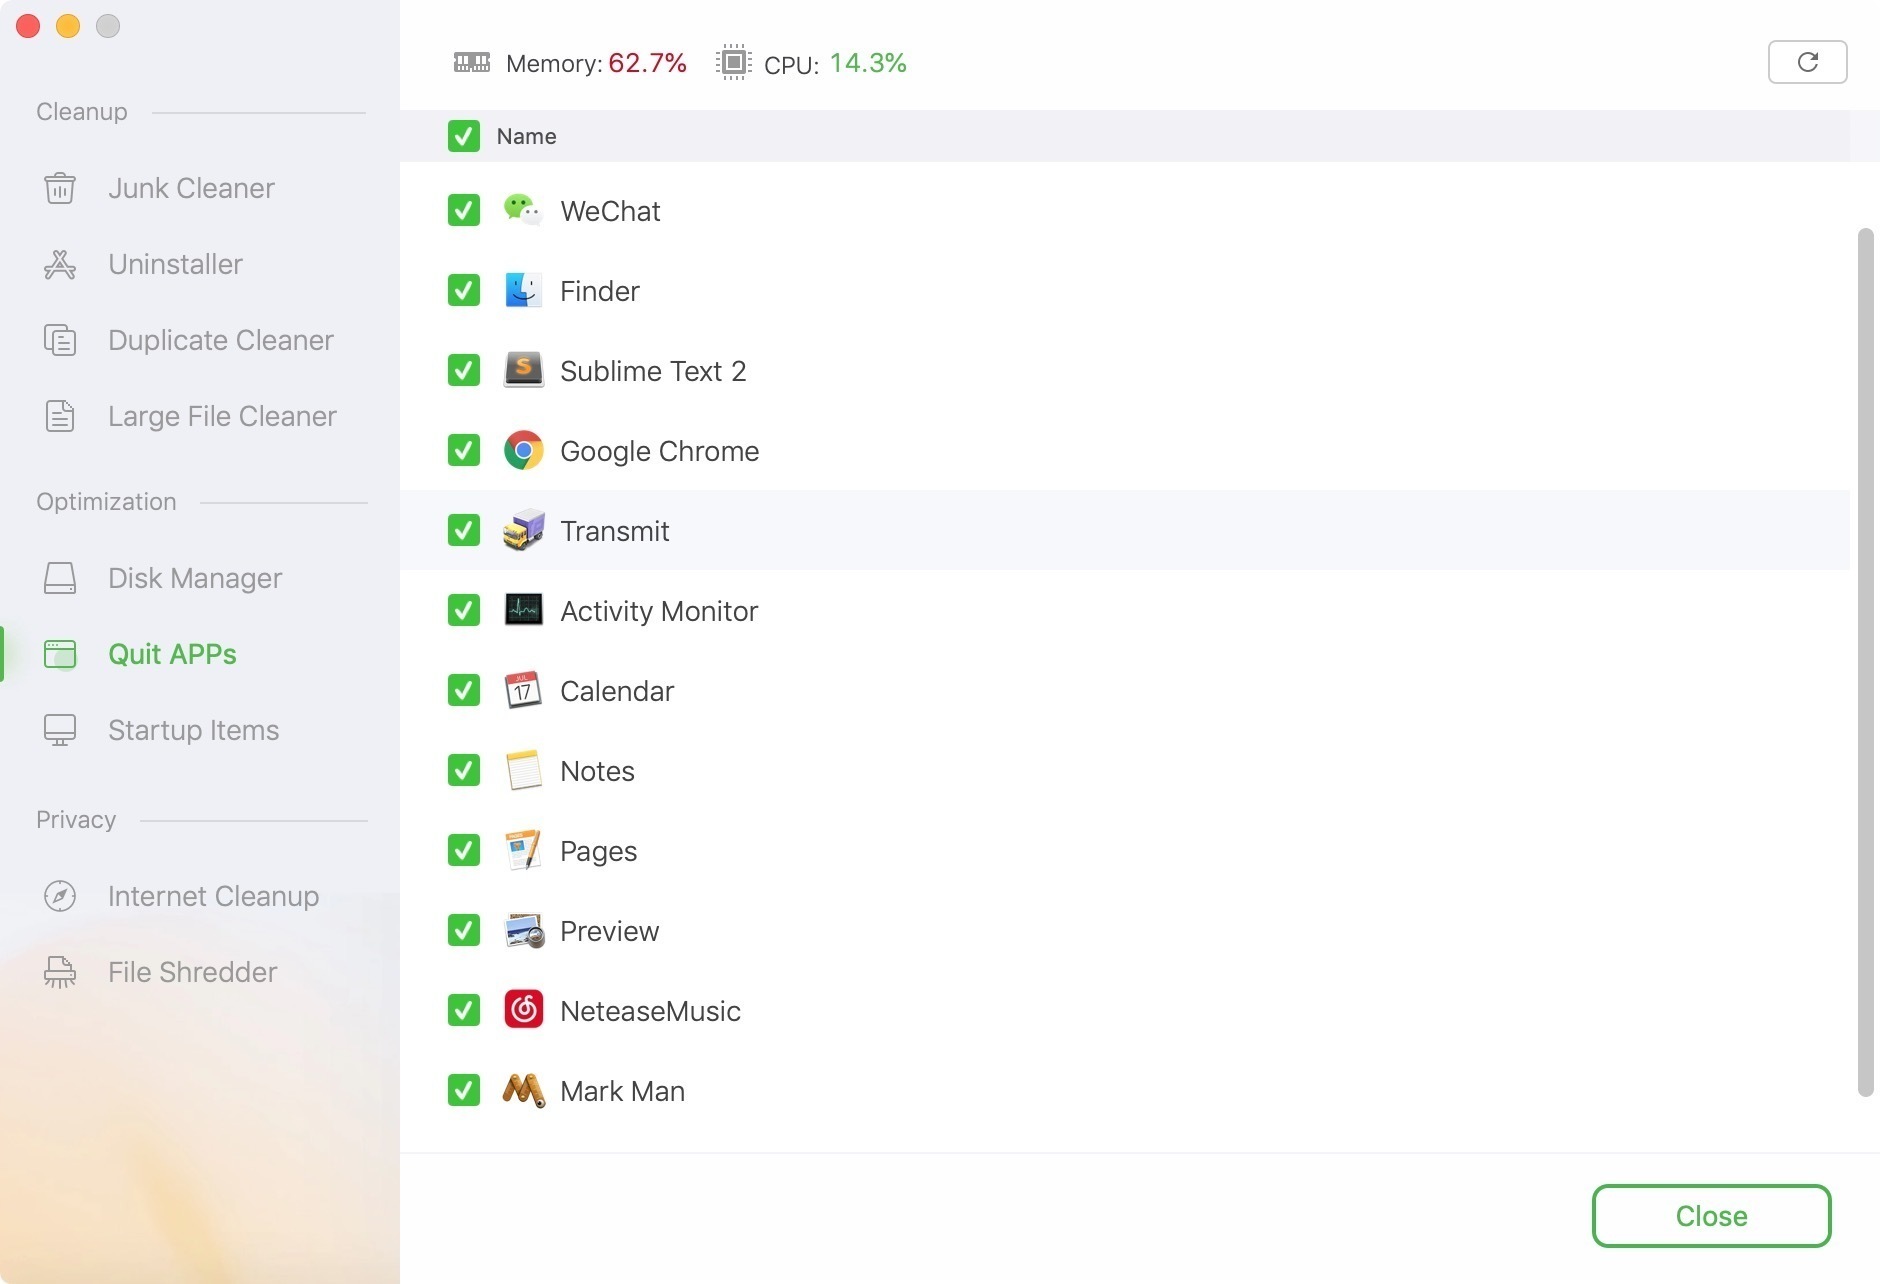Click the Startup Items monitor icon
Image resolution: width=1880 pixels, height=1284 pixels.
[60, 730]
